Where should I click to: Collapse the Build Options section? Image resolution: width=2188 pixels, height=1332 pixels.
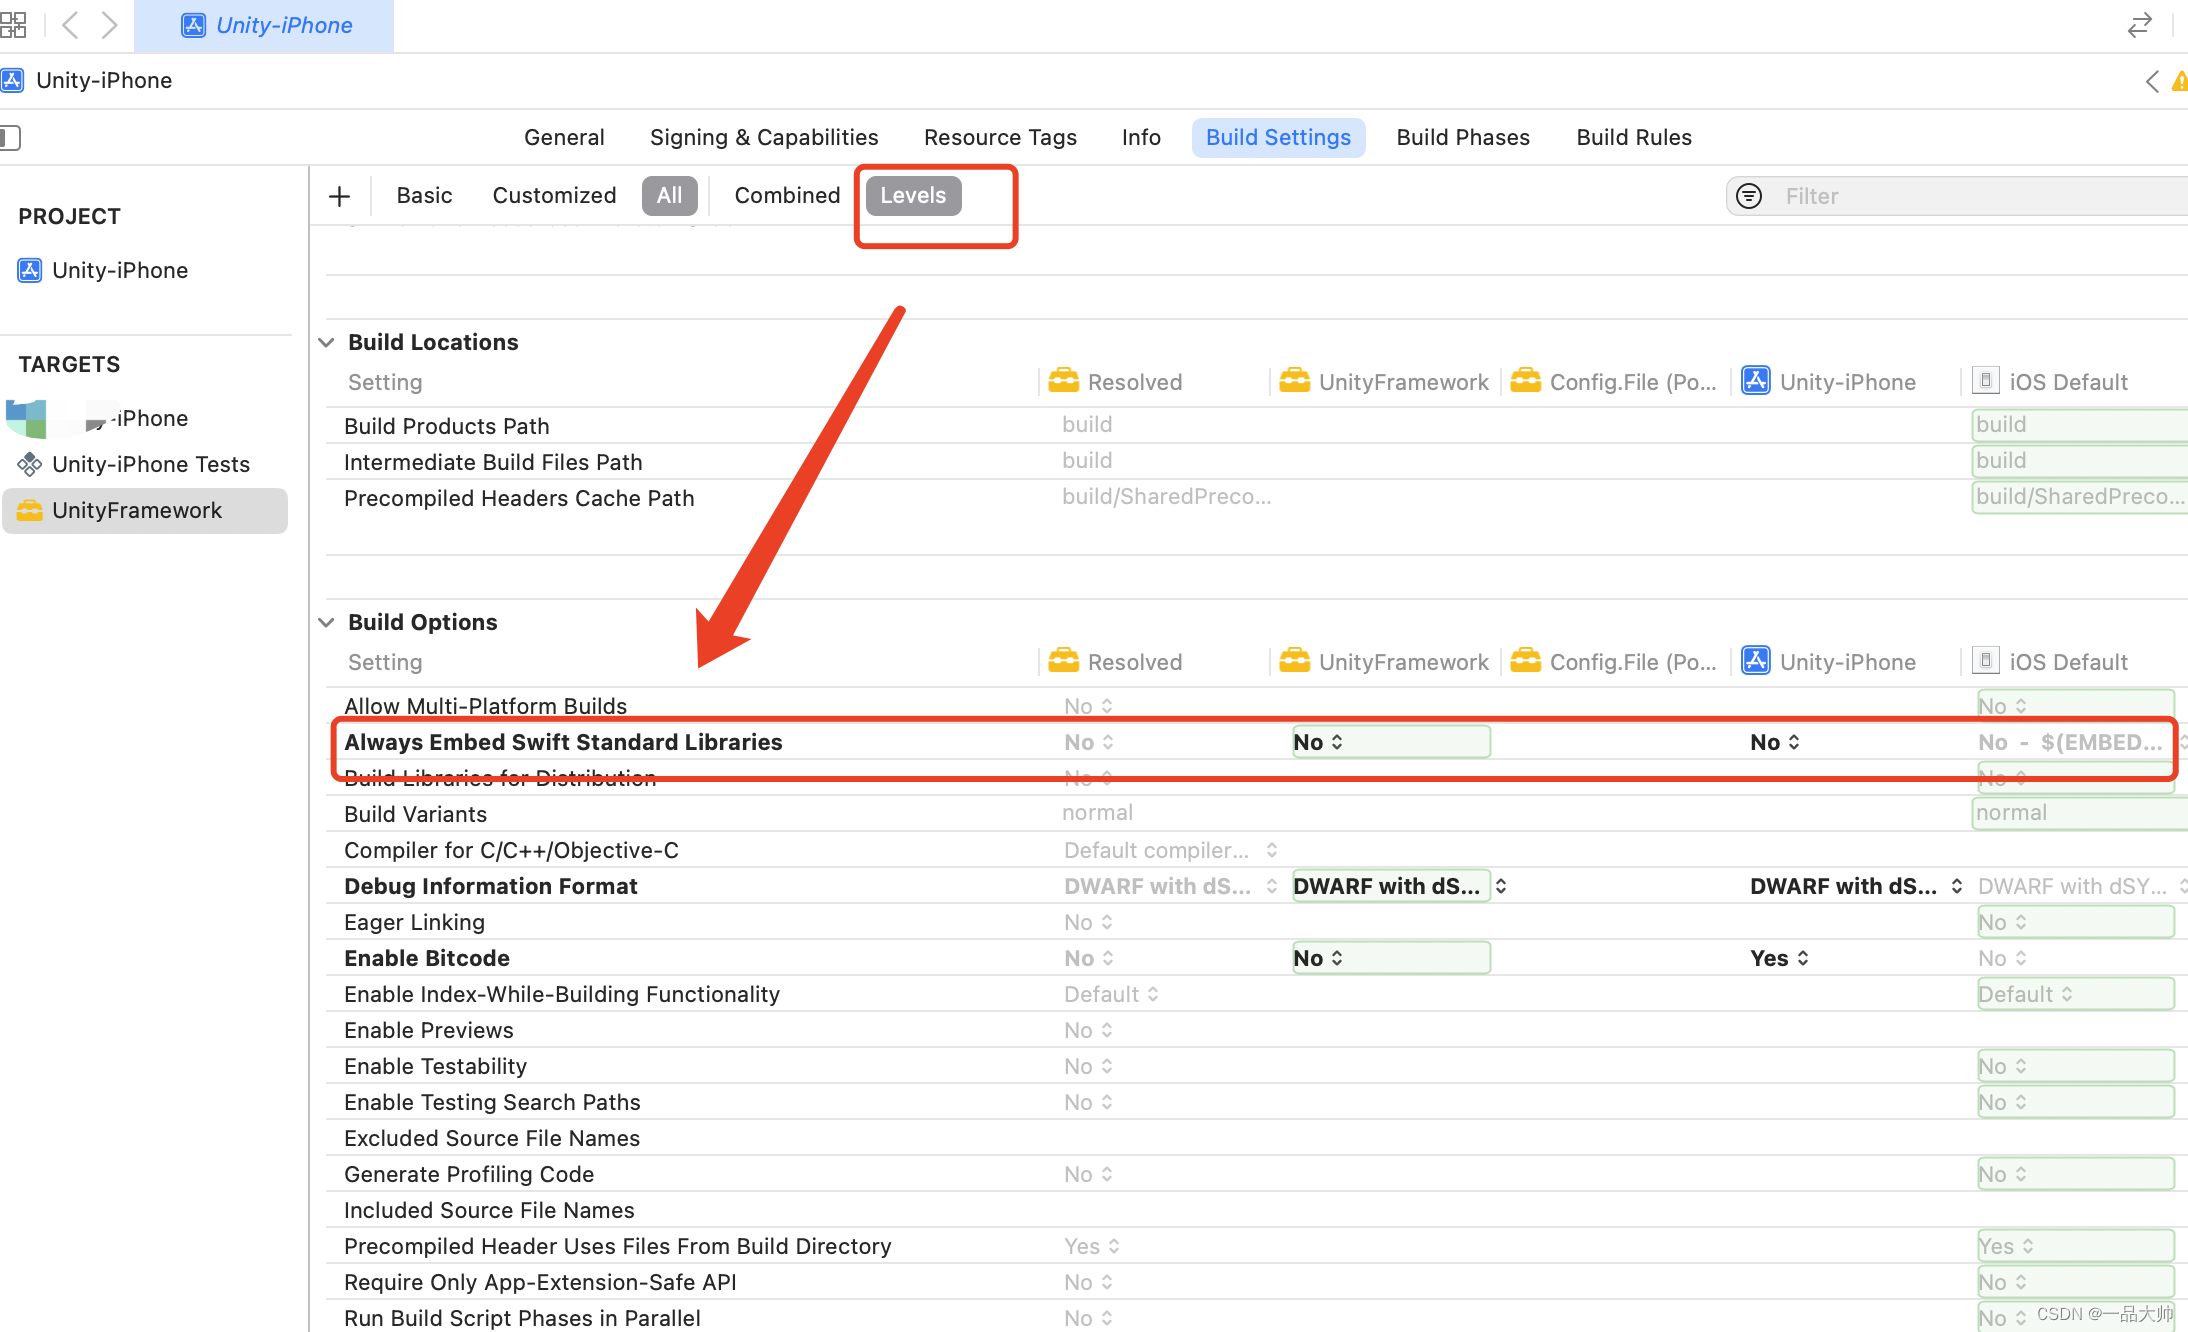[326, 622]
